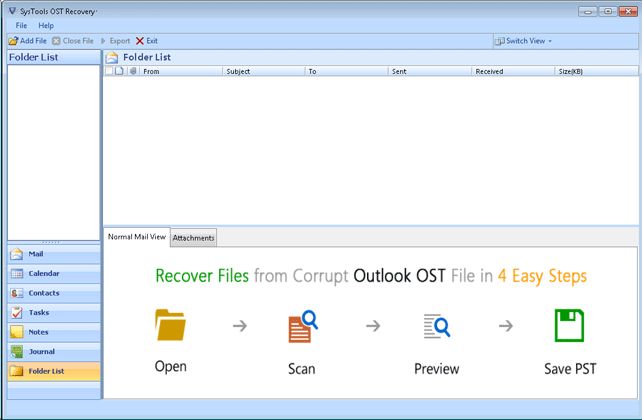Open the Switch View dropdown arrow

click(x=550, y=41)
